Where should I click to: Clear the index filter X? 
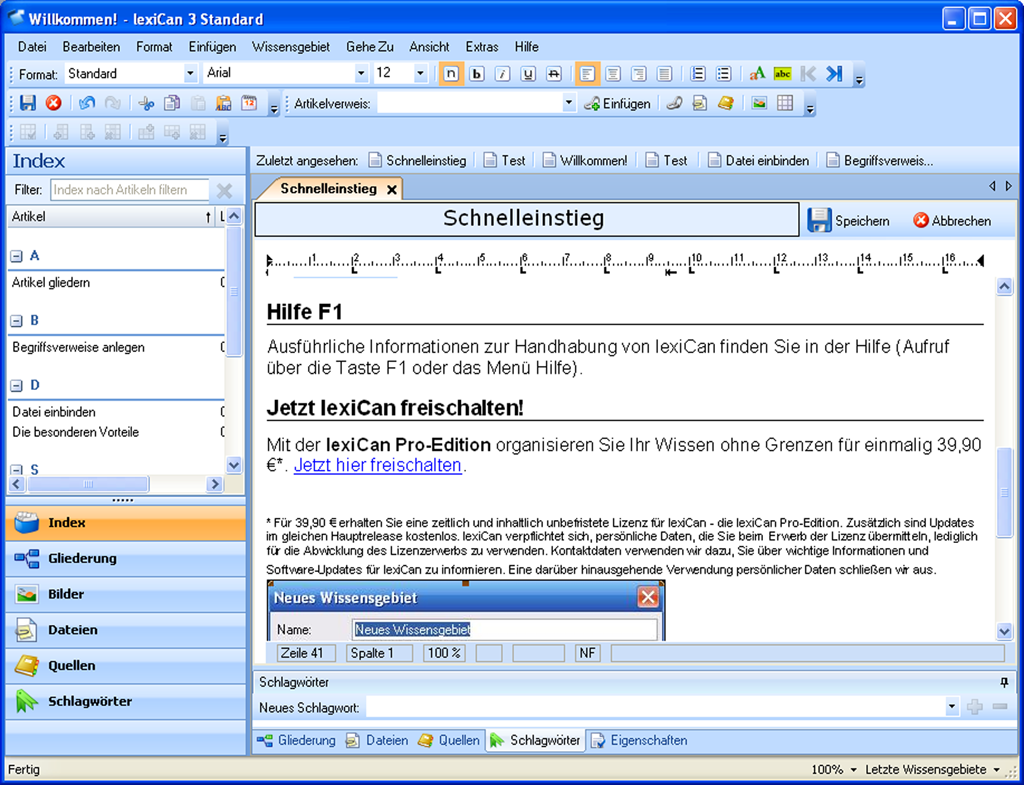224,190
